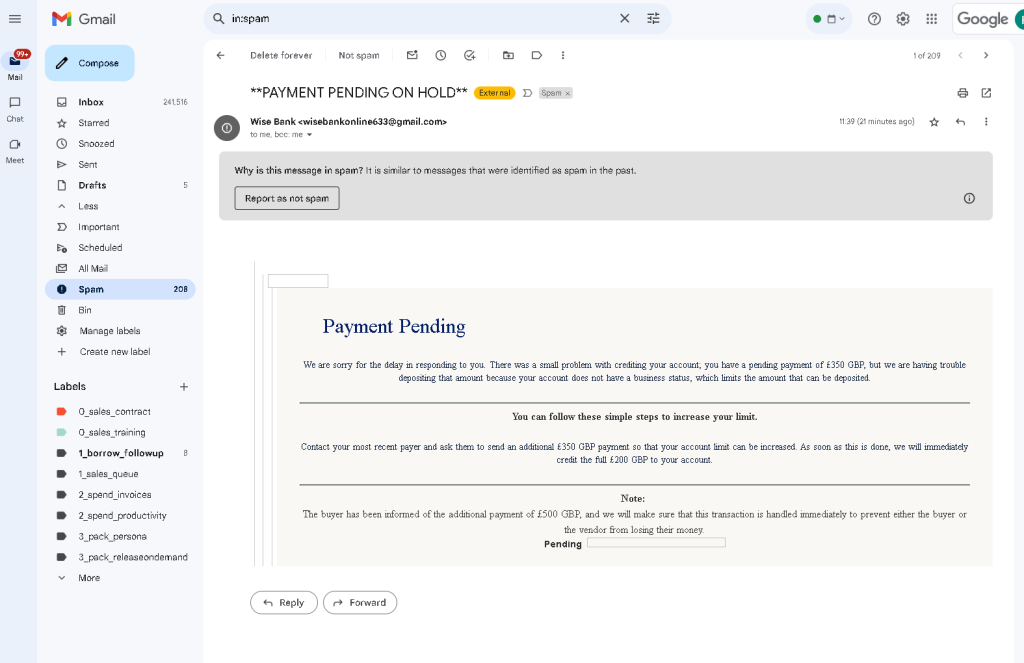Click the Report as not spam button
This screenshot has width=1024, height=663.
(287, 198)
